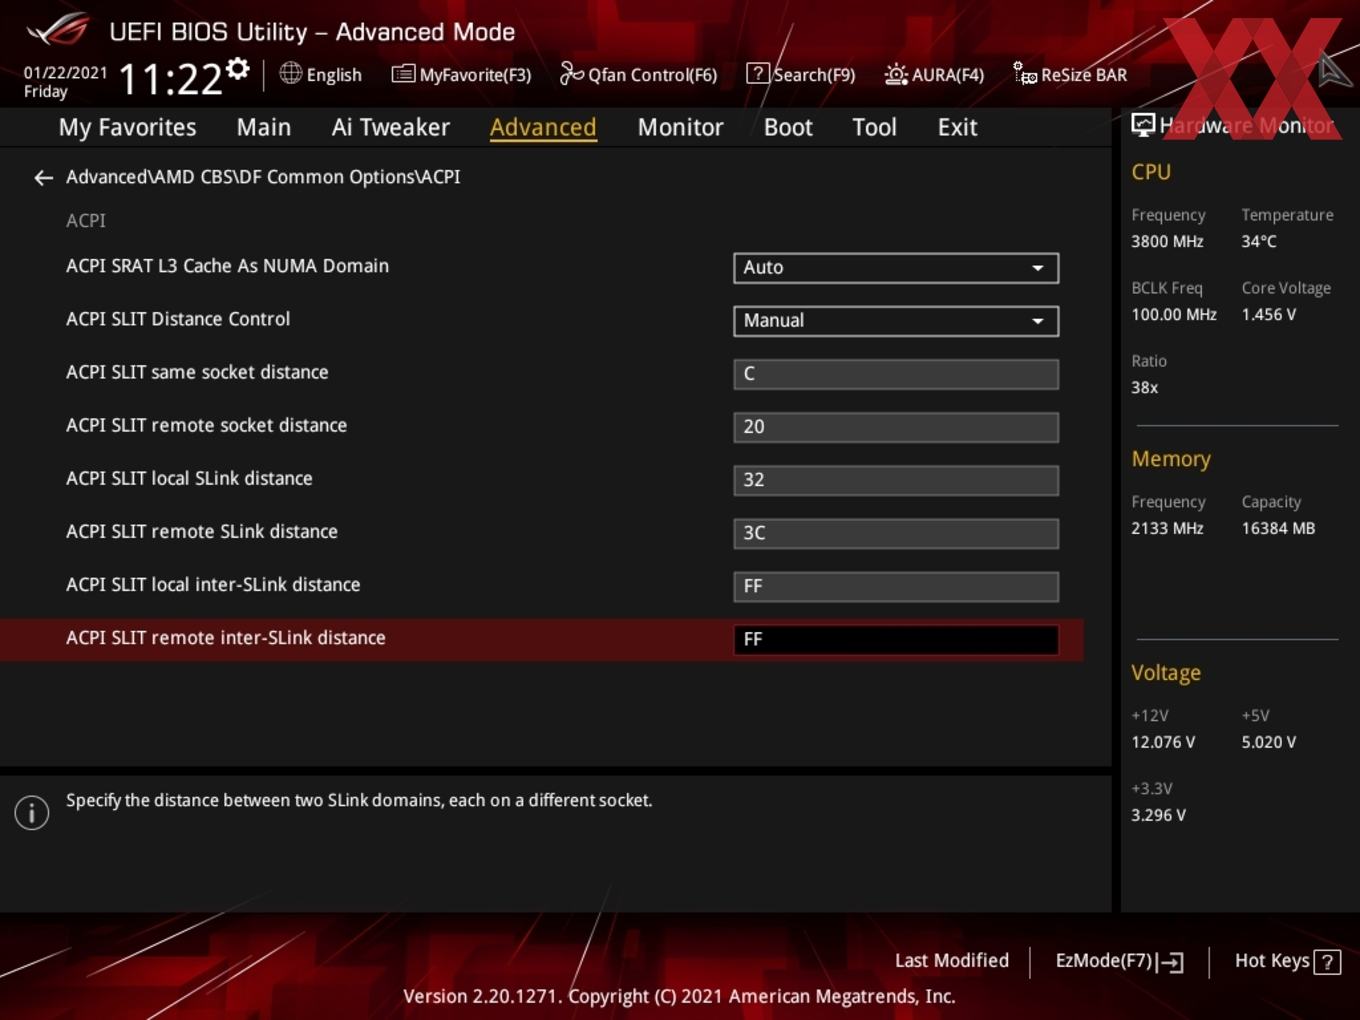This screenshot has height=1020, width=1360.
Task: Click Core Voltage value 1.456 V
Action: pyautogui.click(x=1269, y=314)
